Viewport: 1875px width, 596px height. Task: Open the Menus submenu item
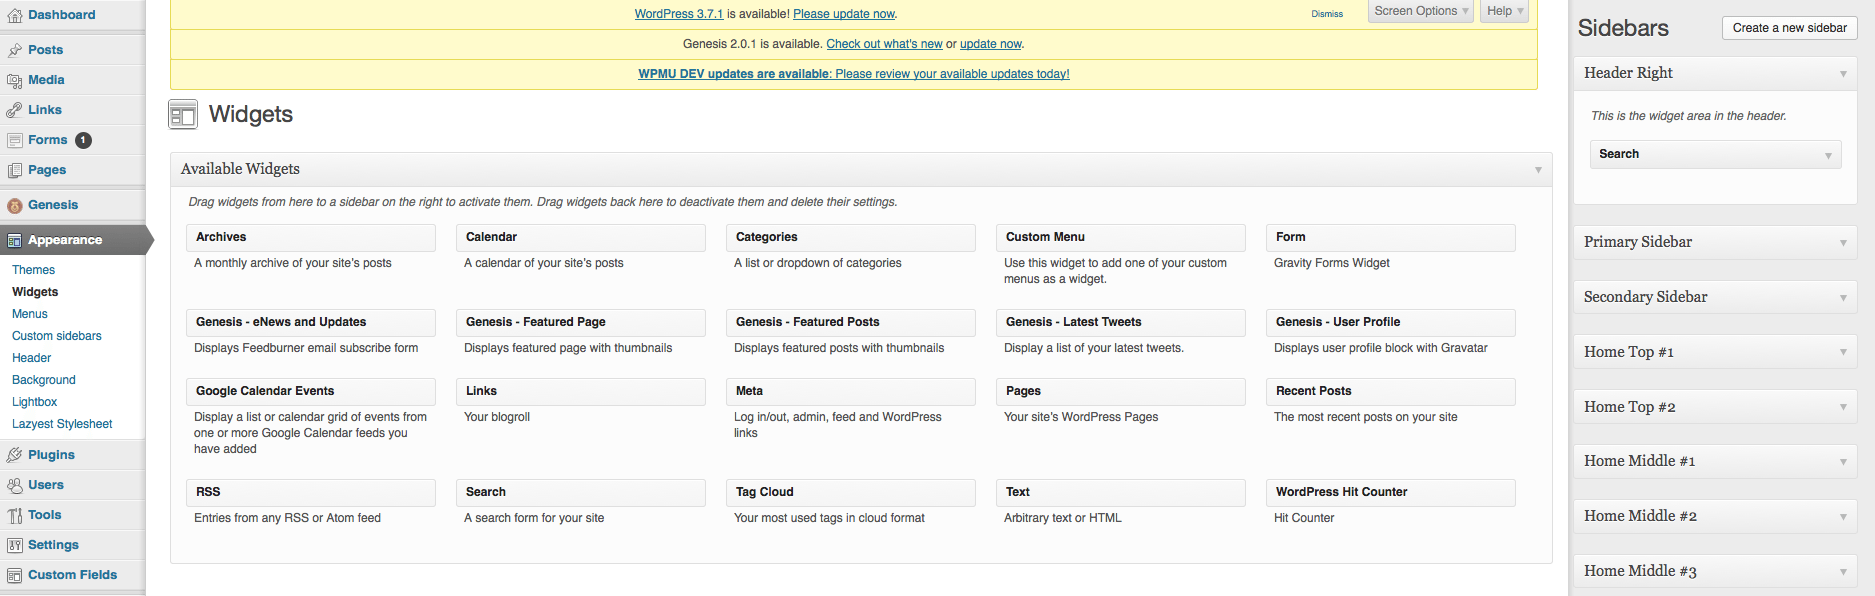pyautogui.click(x=30, y=314)
